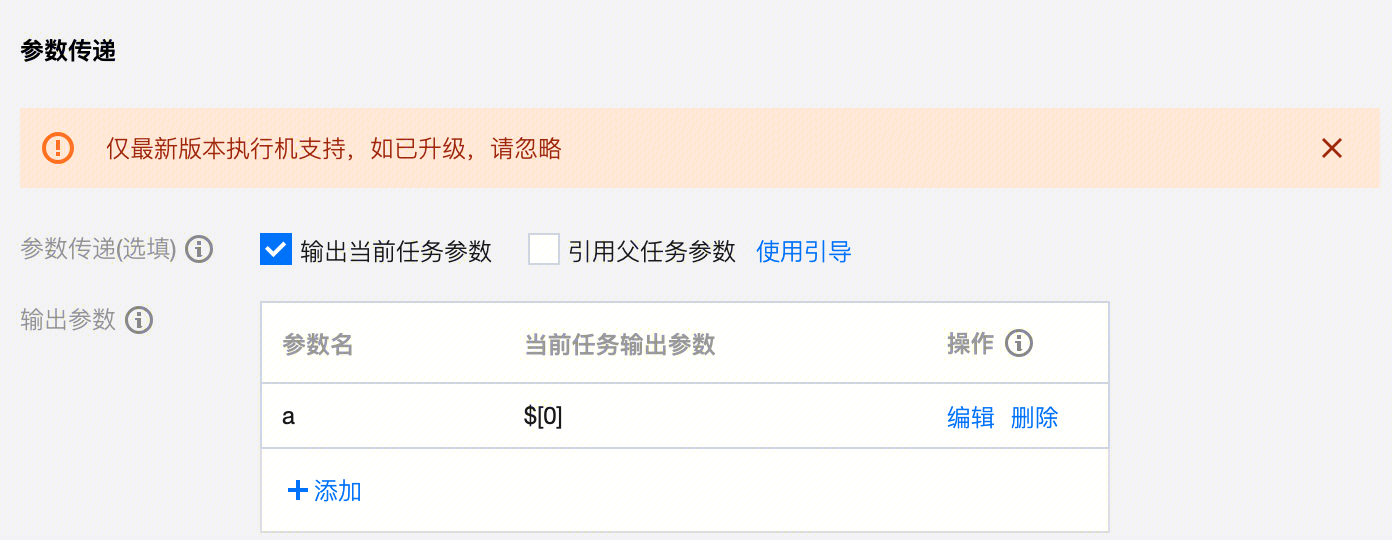The width and height of the screenshot is (1392, 540).
Task: Click 编辑 to edit parameter a
Action: [970, 417]
